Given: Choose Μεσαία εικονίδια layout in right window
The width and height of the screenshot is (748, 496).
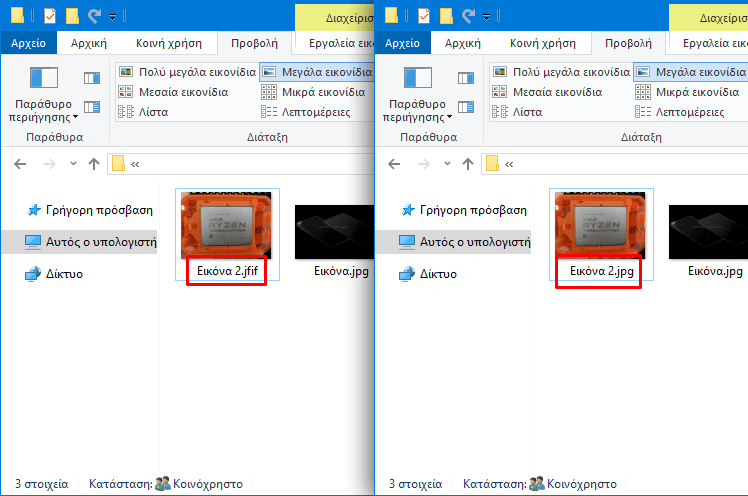Looking at the screenshot, I should 548,92.
